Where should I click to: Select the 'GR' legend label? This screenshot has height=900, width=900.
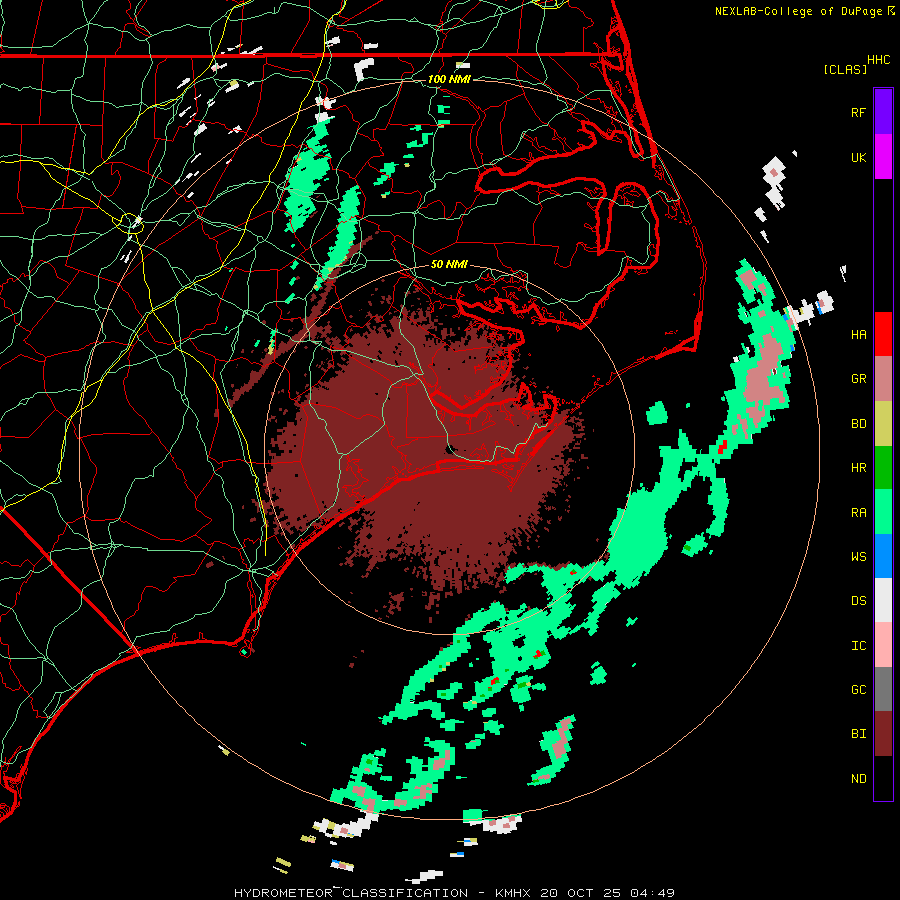point(858,379)
